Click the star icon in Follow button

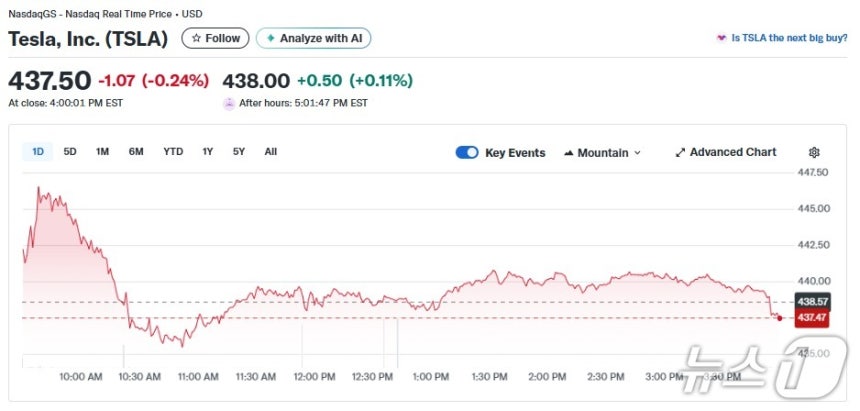pyautogui.click(x=196, y=38)
